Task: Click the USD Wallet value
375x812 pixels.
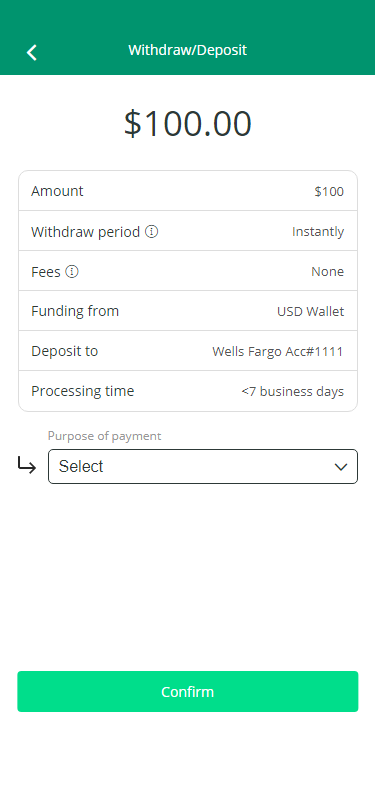Action: (x=310, y=312)
